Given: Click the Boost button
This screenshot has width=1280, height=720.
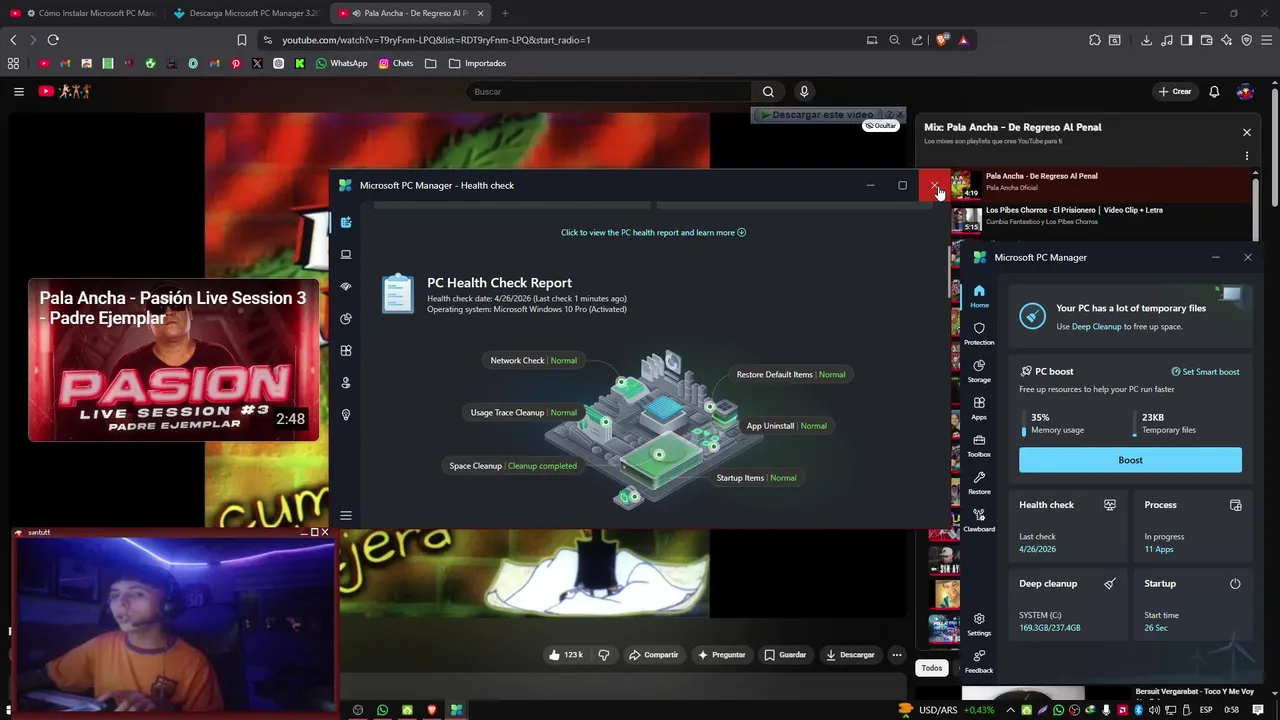Looking at the screenshot, I should pyautogui.click(x=1130, y=460).
